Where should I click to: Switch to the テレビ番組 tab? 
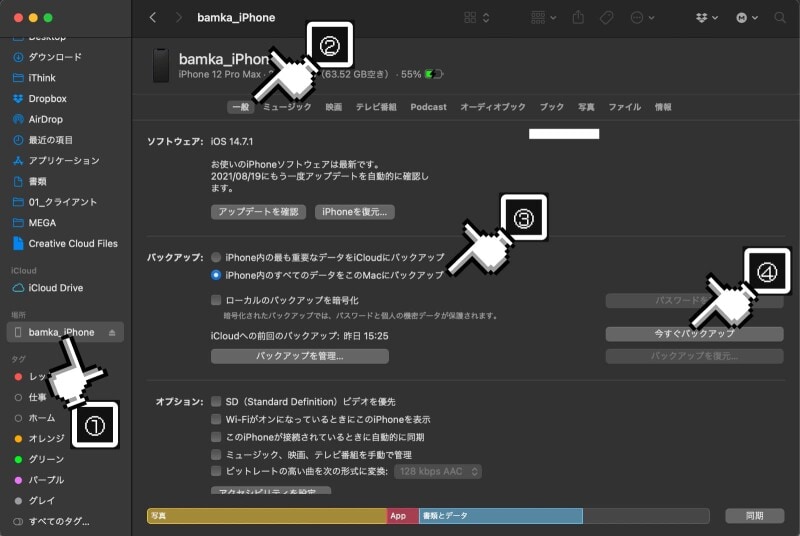point(376,107)
